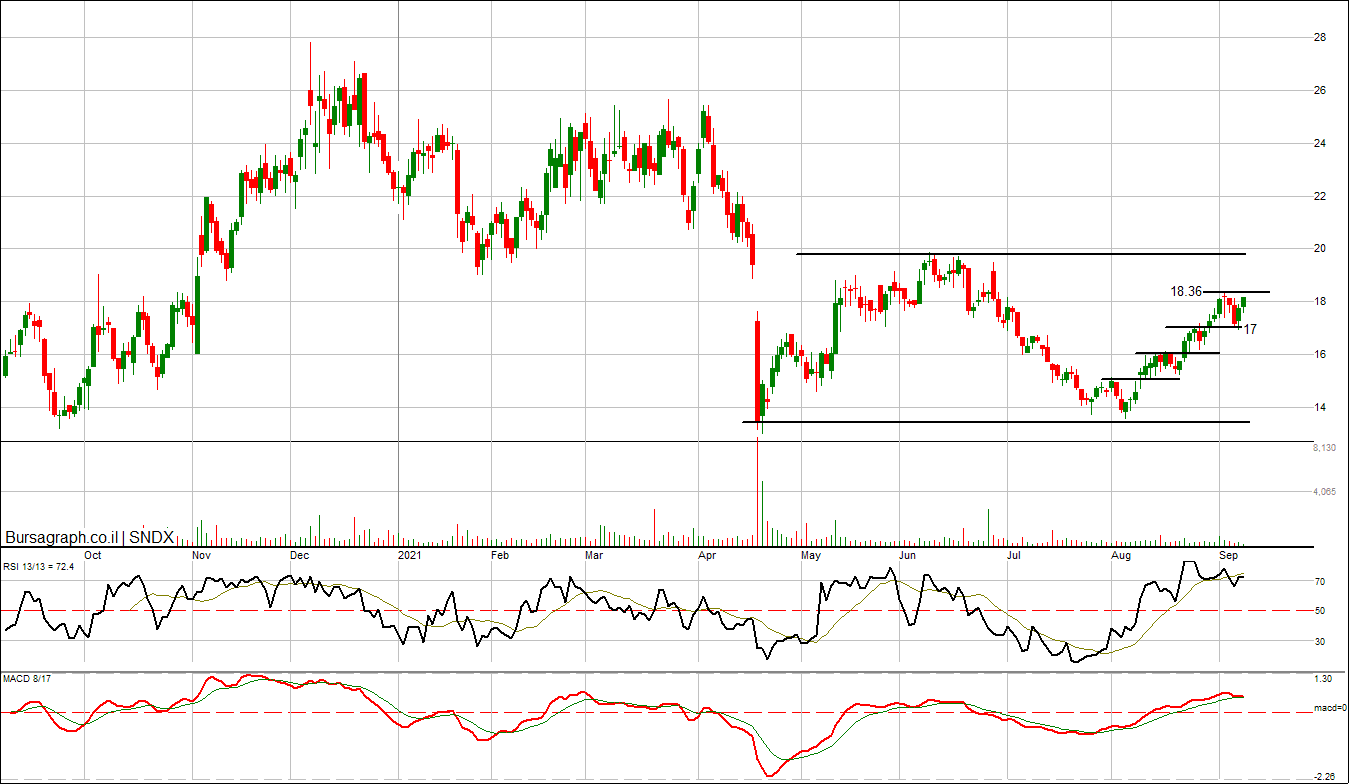
Task: Click the 14 value on price axis
Action: point(1320,408)
